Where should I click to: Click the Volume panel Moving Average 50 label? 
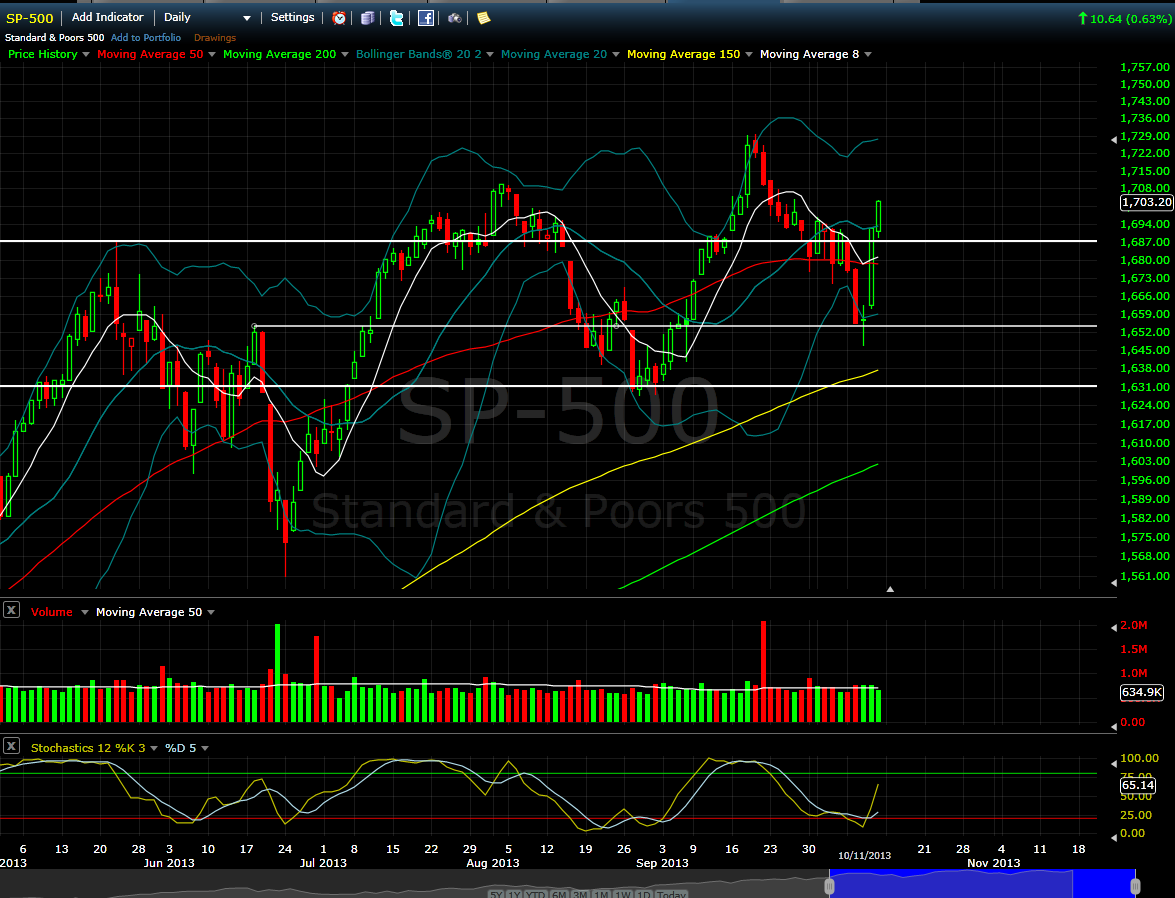(x=149, y=612)
